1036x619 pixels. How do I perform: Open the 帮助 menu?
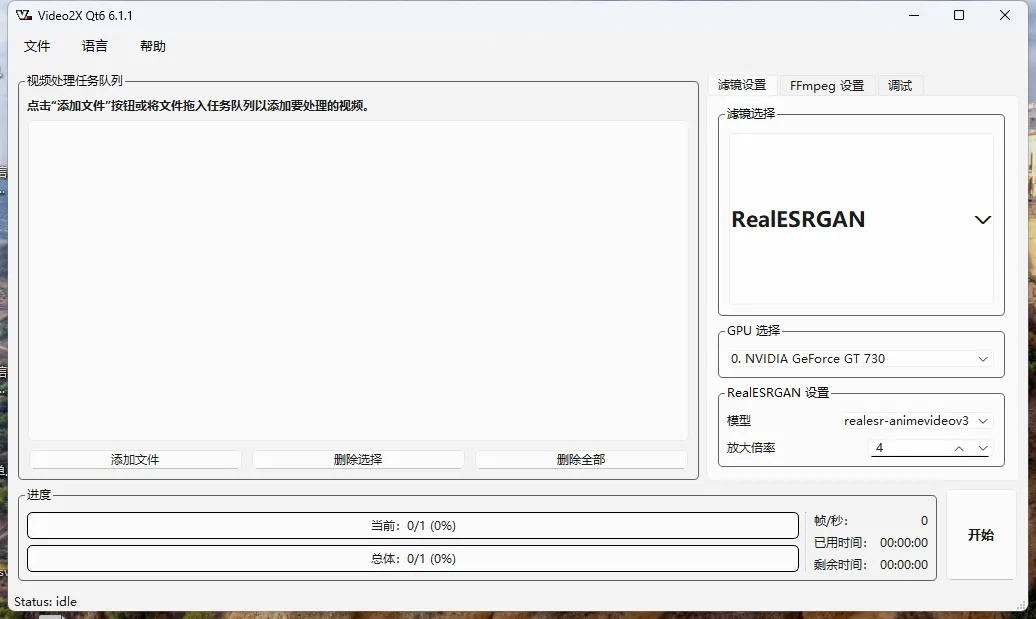153,46
